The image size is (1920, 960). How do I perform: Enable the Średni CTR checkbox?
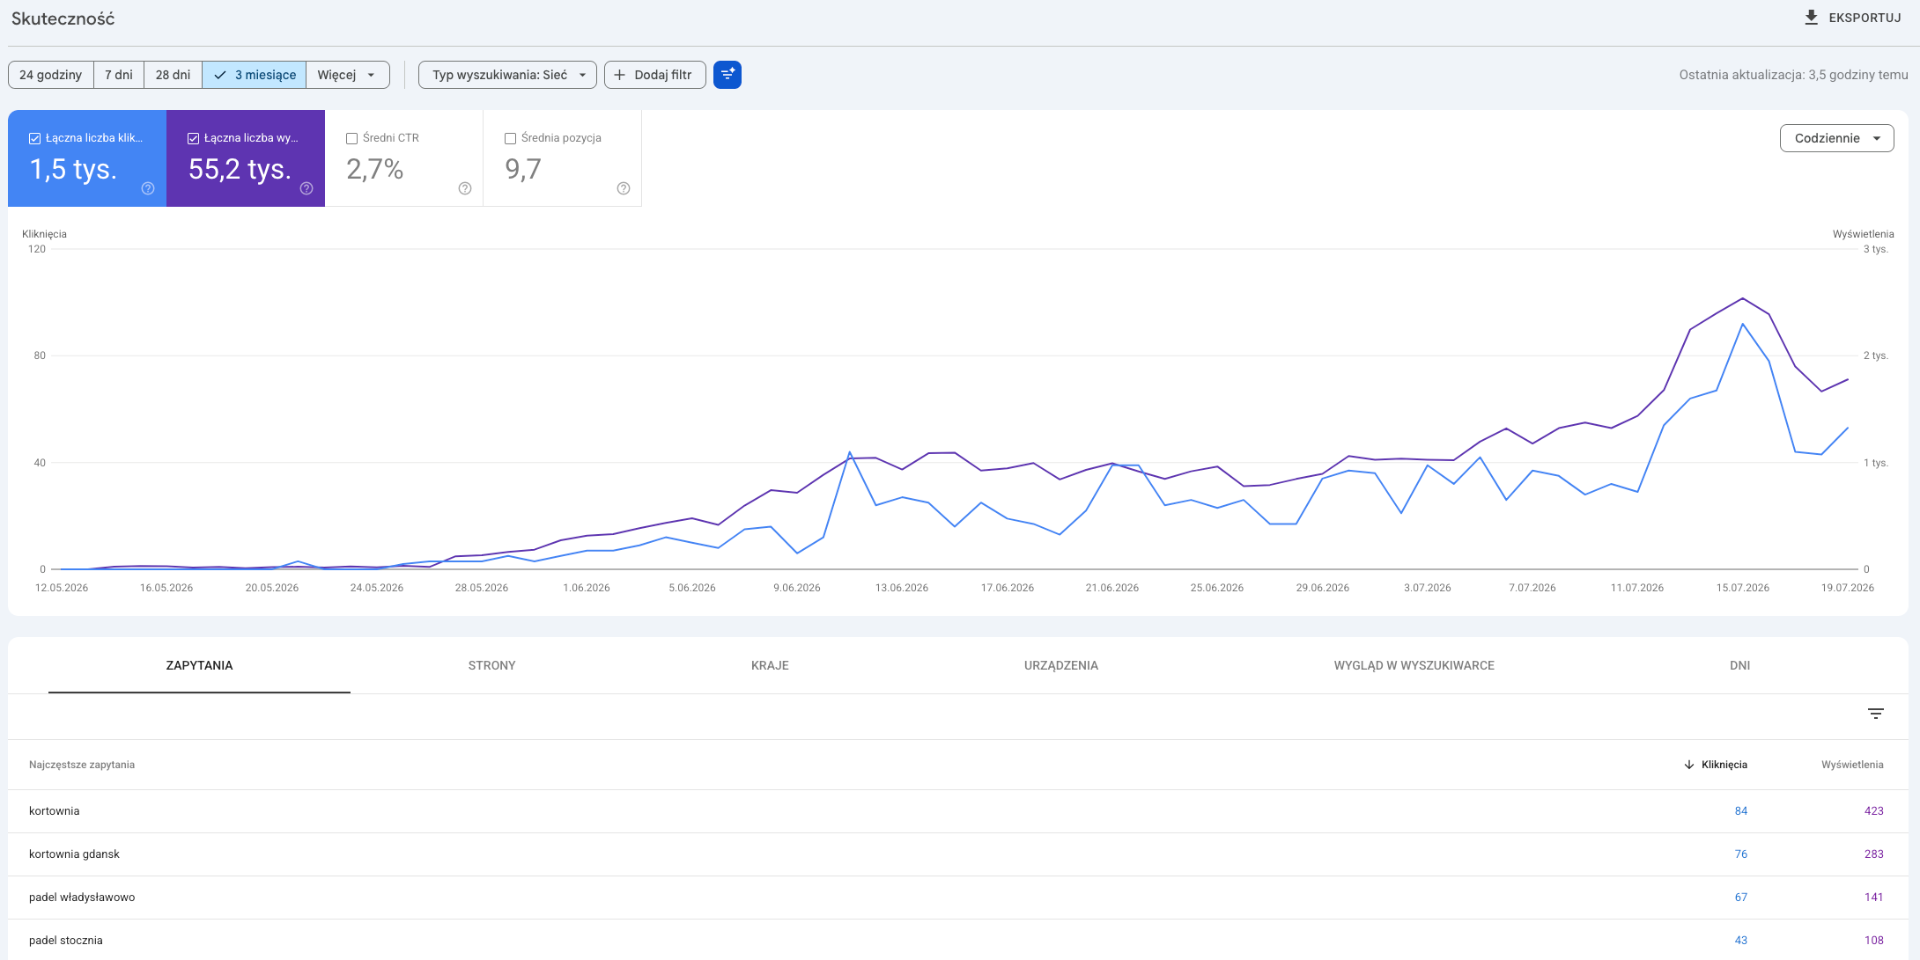(x=352, y=139)
